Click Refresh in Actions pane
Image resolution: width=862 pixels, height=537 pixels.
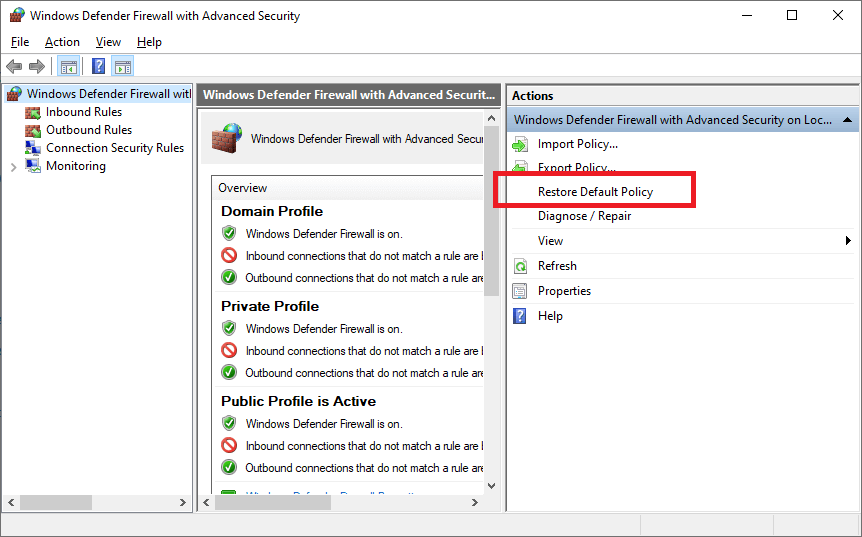[x=557, y=266]
